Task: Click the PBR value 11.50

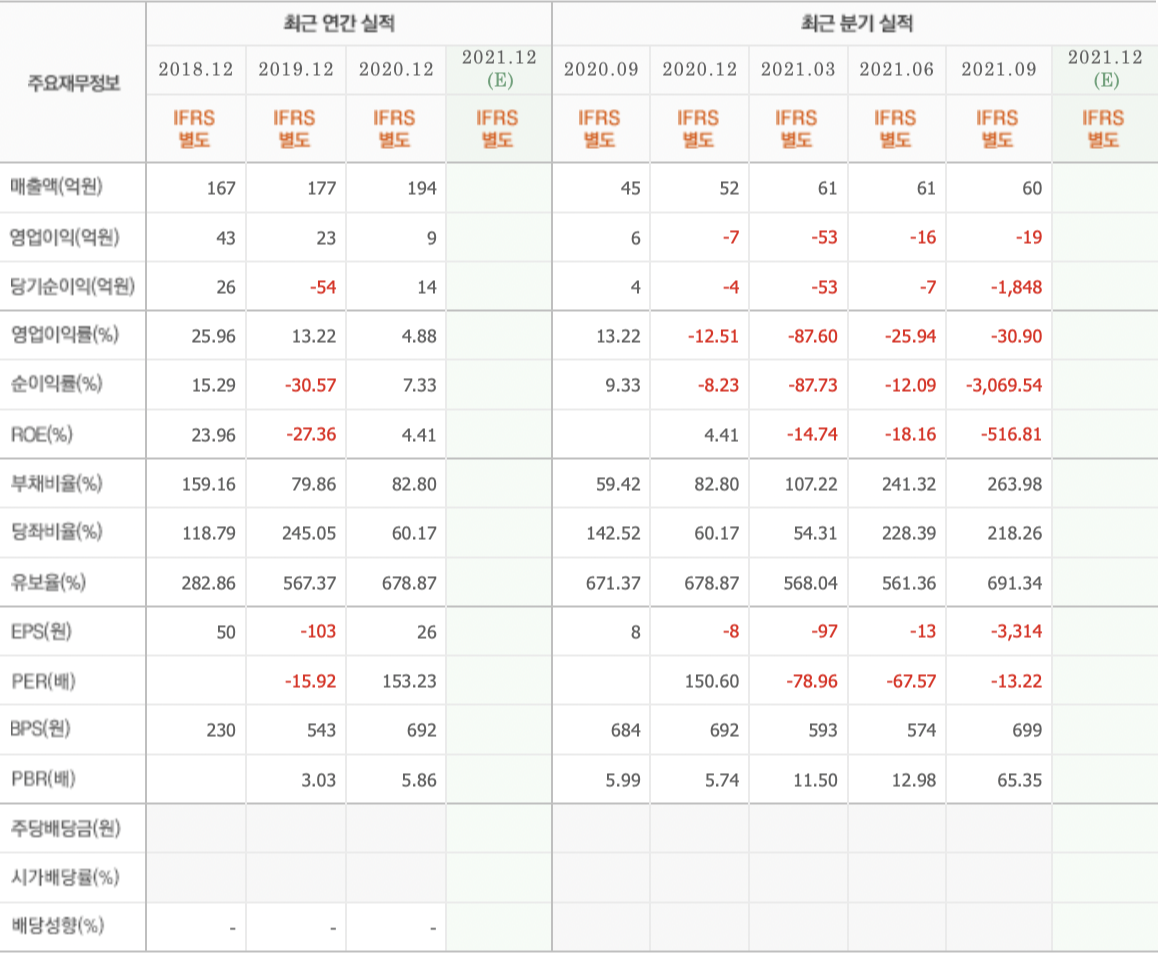Action: 816,780
